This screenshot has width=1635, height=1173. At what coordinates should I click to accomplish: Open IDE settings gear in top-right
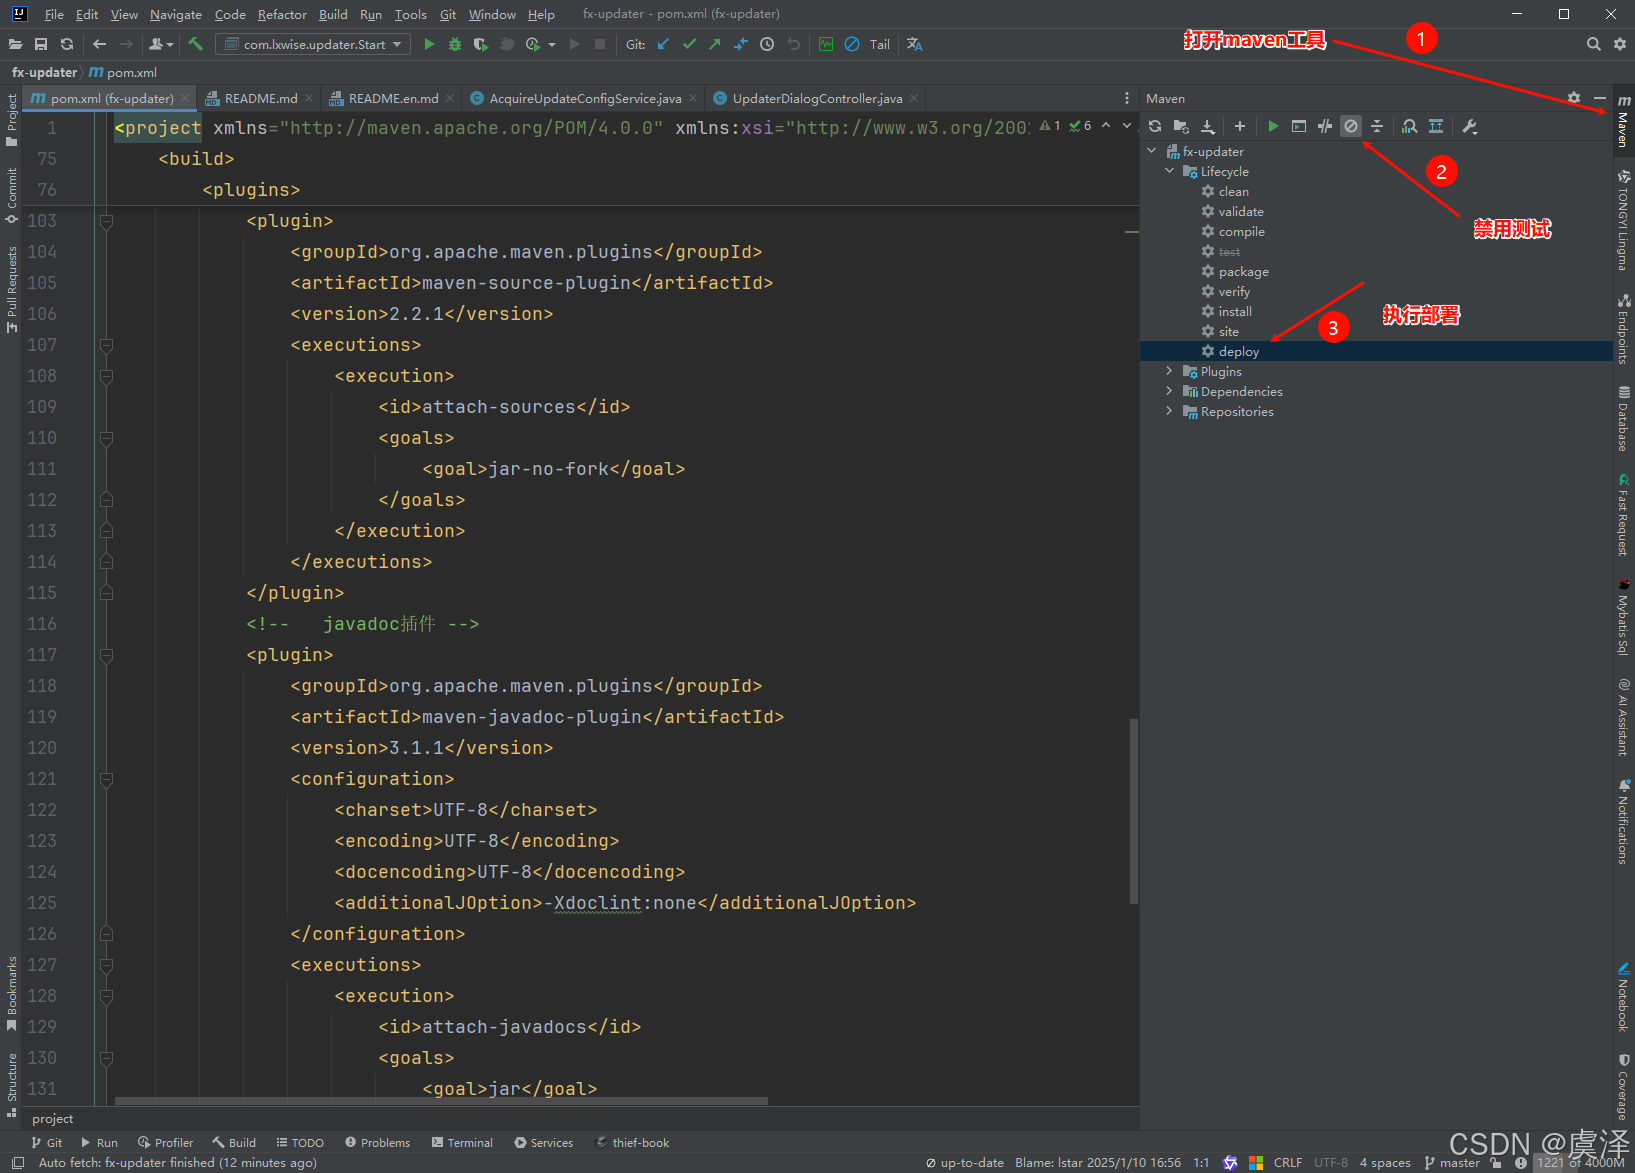pyautogui.click(x=1620, y=44)
